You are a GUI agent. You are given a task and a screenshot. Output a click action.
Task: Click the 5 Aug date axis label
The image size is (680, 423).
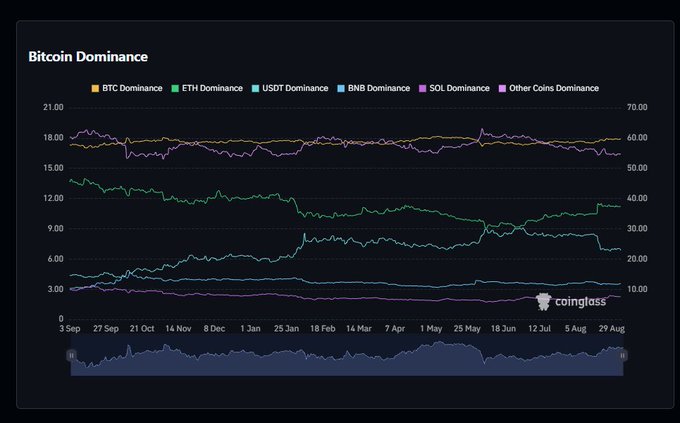575,329
